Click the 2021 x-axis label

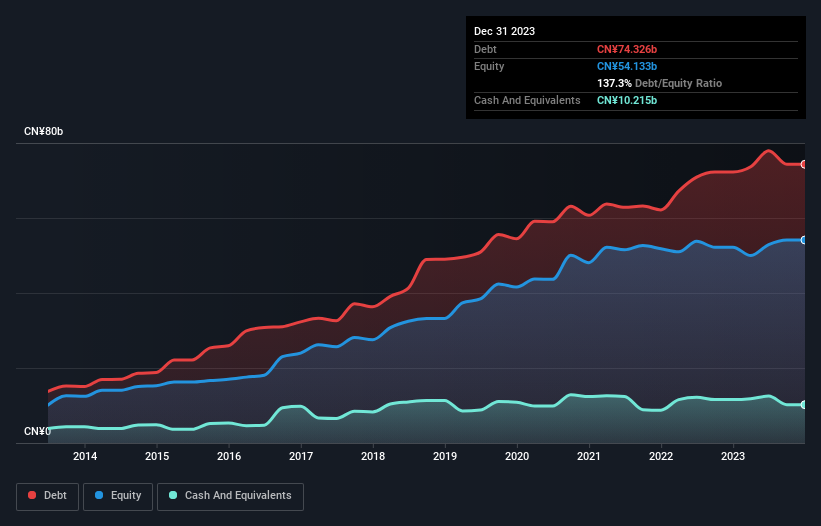pyautogui.click(x=589, y=456)
